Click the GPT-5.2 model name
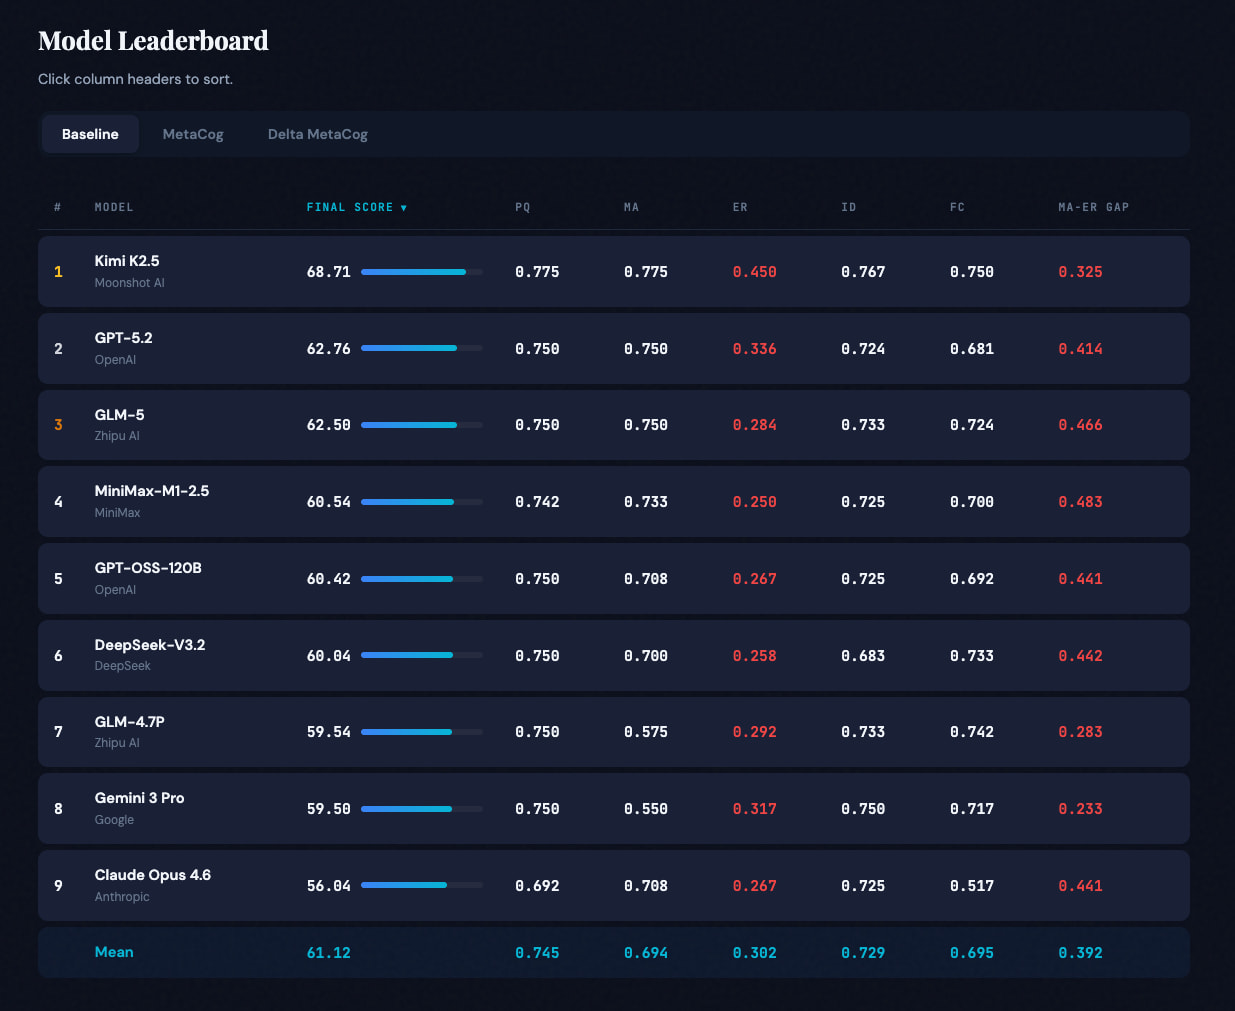1235x1011 pixels. pyautogui.click(x=124, y=338)
